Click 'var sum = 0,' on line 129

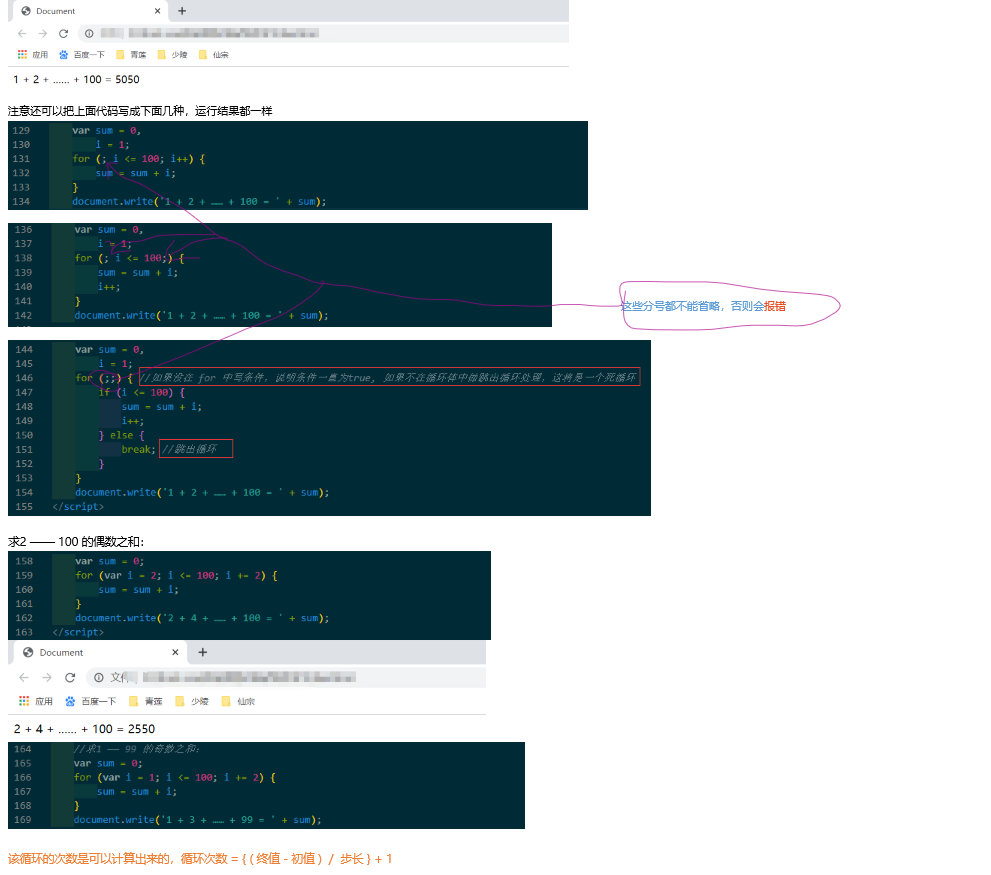pyautogui.click(x=107, y=131)
